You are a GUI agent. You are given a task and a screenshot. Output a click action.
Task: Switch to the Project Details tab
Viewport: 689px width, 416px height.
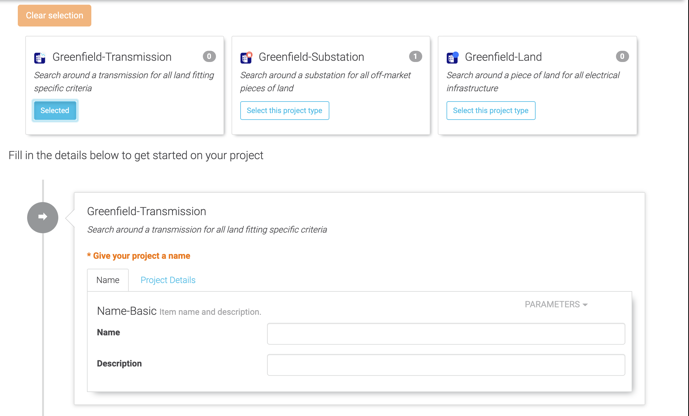pyautogui.click(x=168, y=280)
